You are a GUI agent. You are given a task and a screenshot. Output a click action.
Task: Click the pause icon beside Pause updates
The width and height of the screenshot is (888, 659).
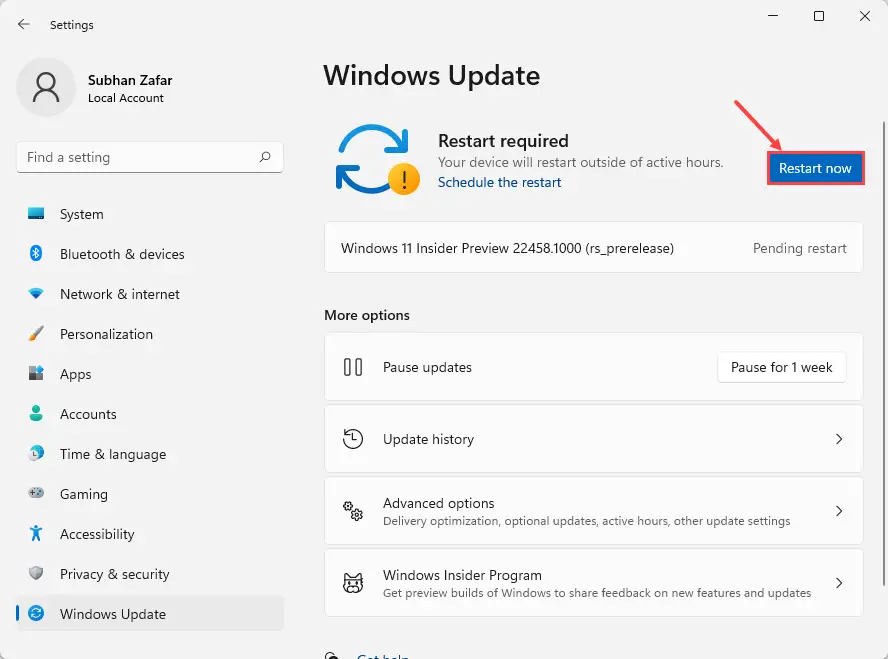[x=353, y=367]
